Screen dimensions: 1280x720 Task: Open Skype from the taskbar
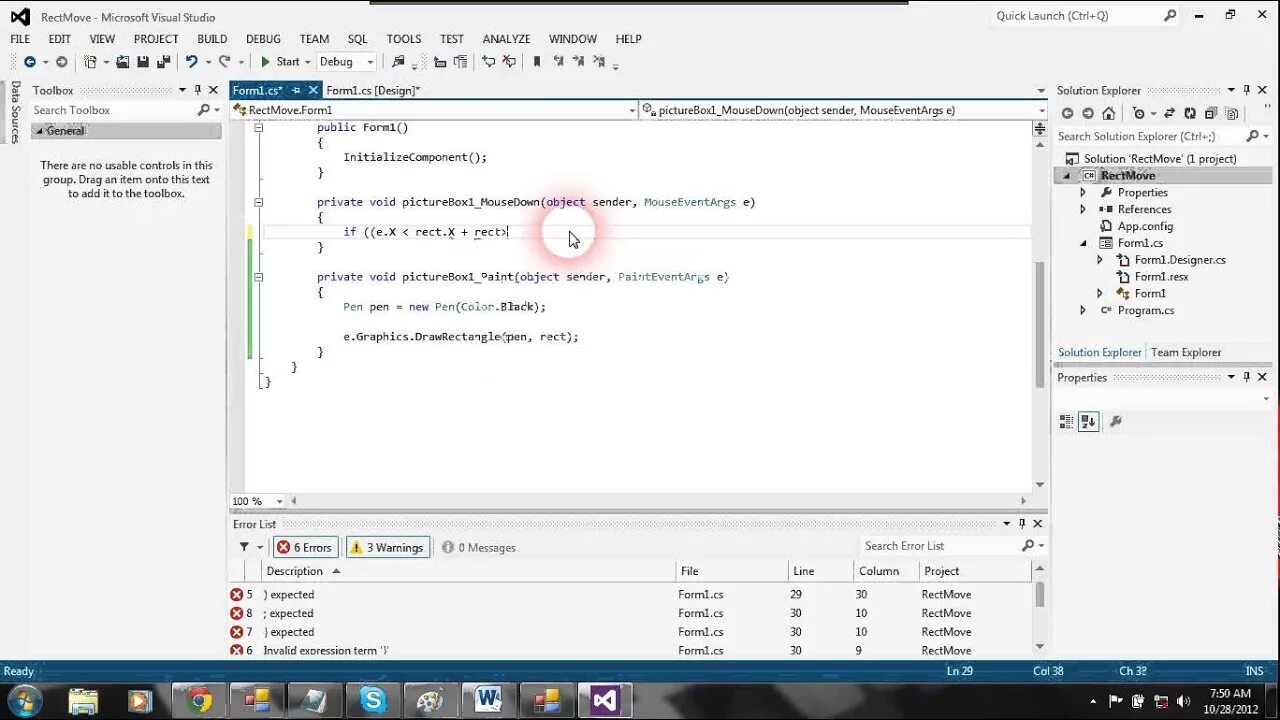tap(373, 700)
